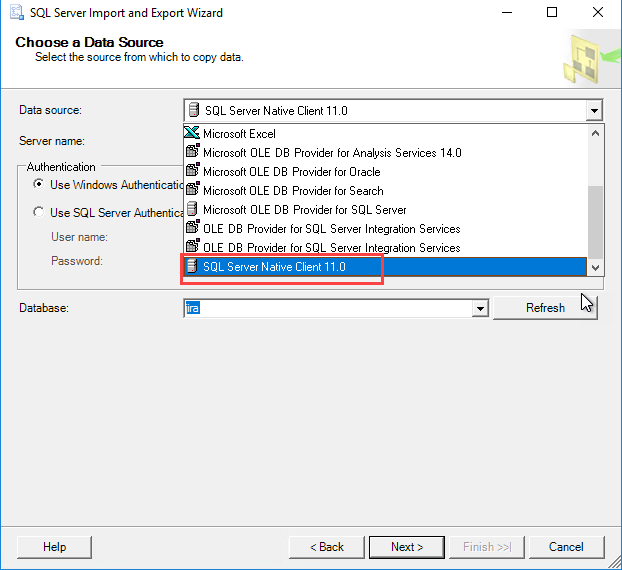Select Use Windows Authentication radio button
The image size is (622, 570).
pos(38,184)
